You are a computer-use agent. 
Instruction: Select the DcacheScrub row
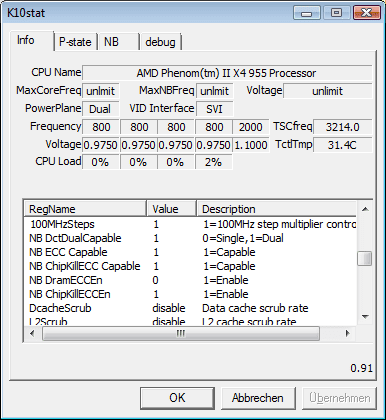191,308
